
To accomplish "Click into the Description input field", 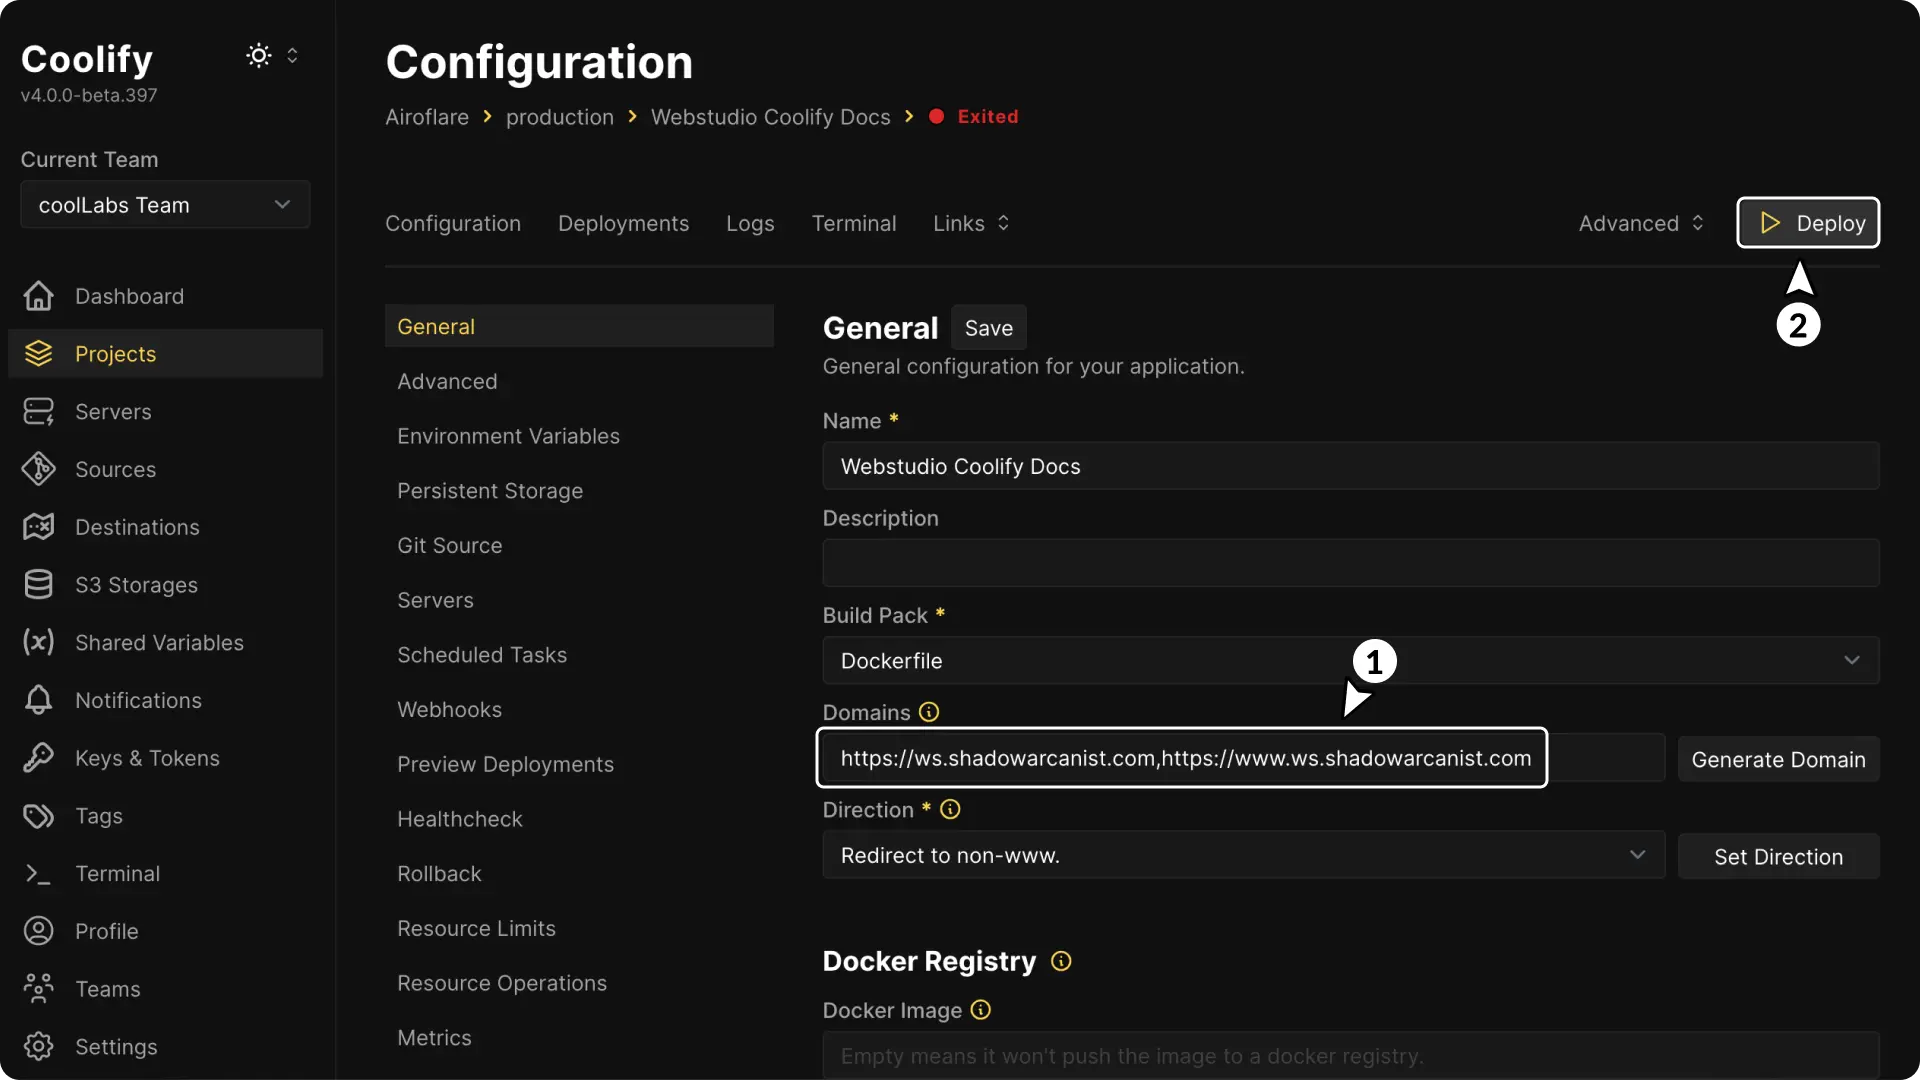I will tap(1350, 563).
